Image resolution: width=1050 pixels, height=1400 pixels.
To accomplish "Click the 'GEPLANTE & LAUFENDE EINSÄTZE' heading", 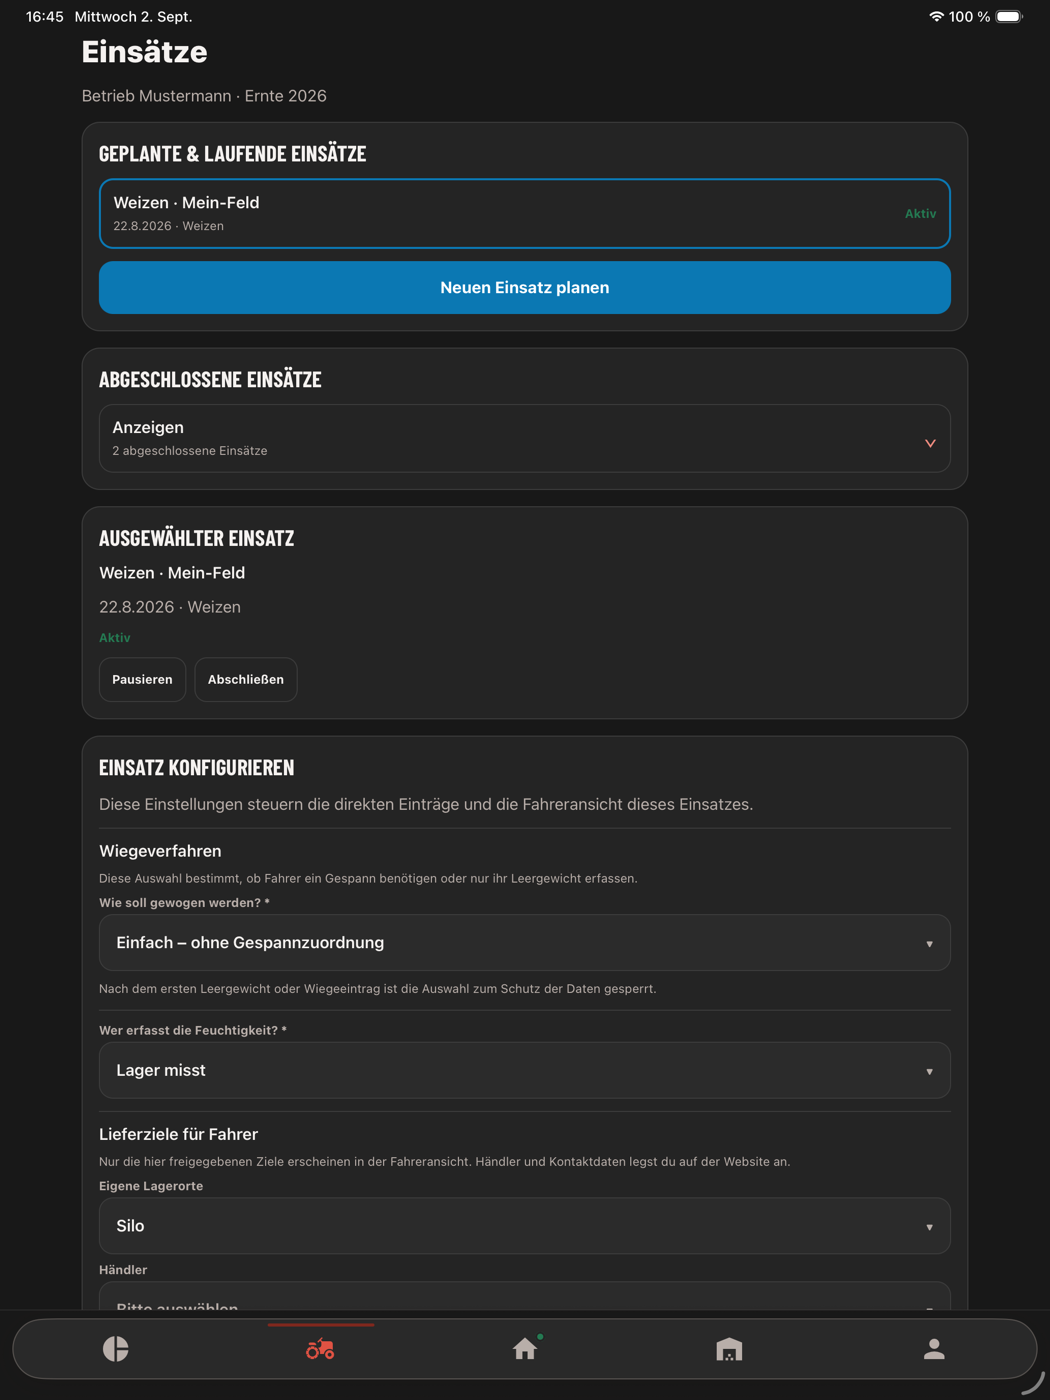I will click(232, 153).
